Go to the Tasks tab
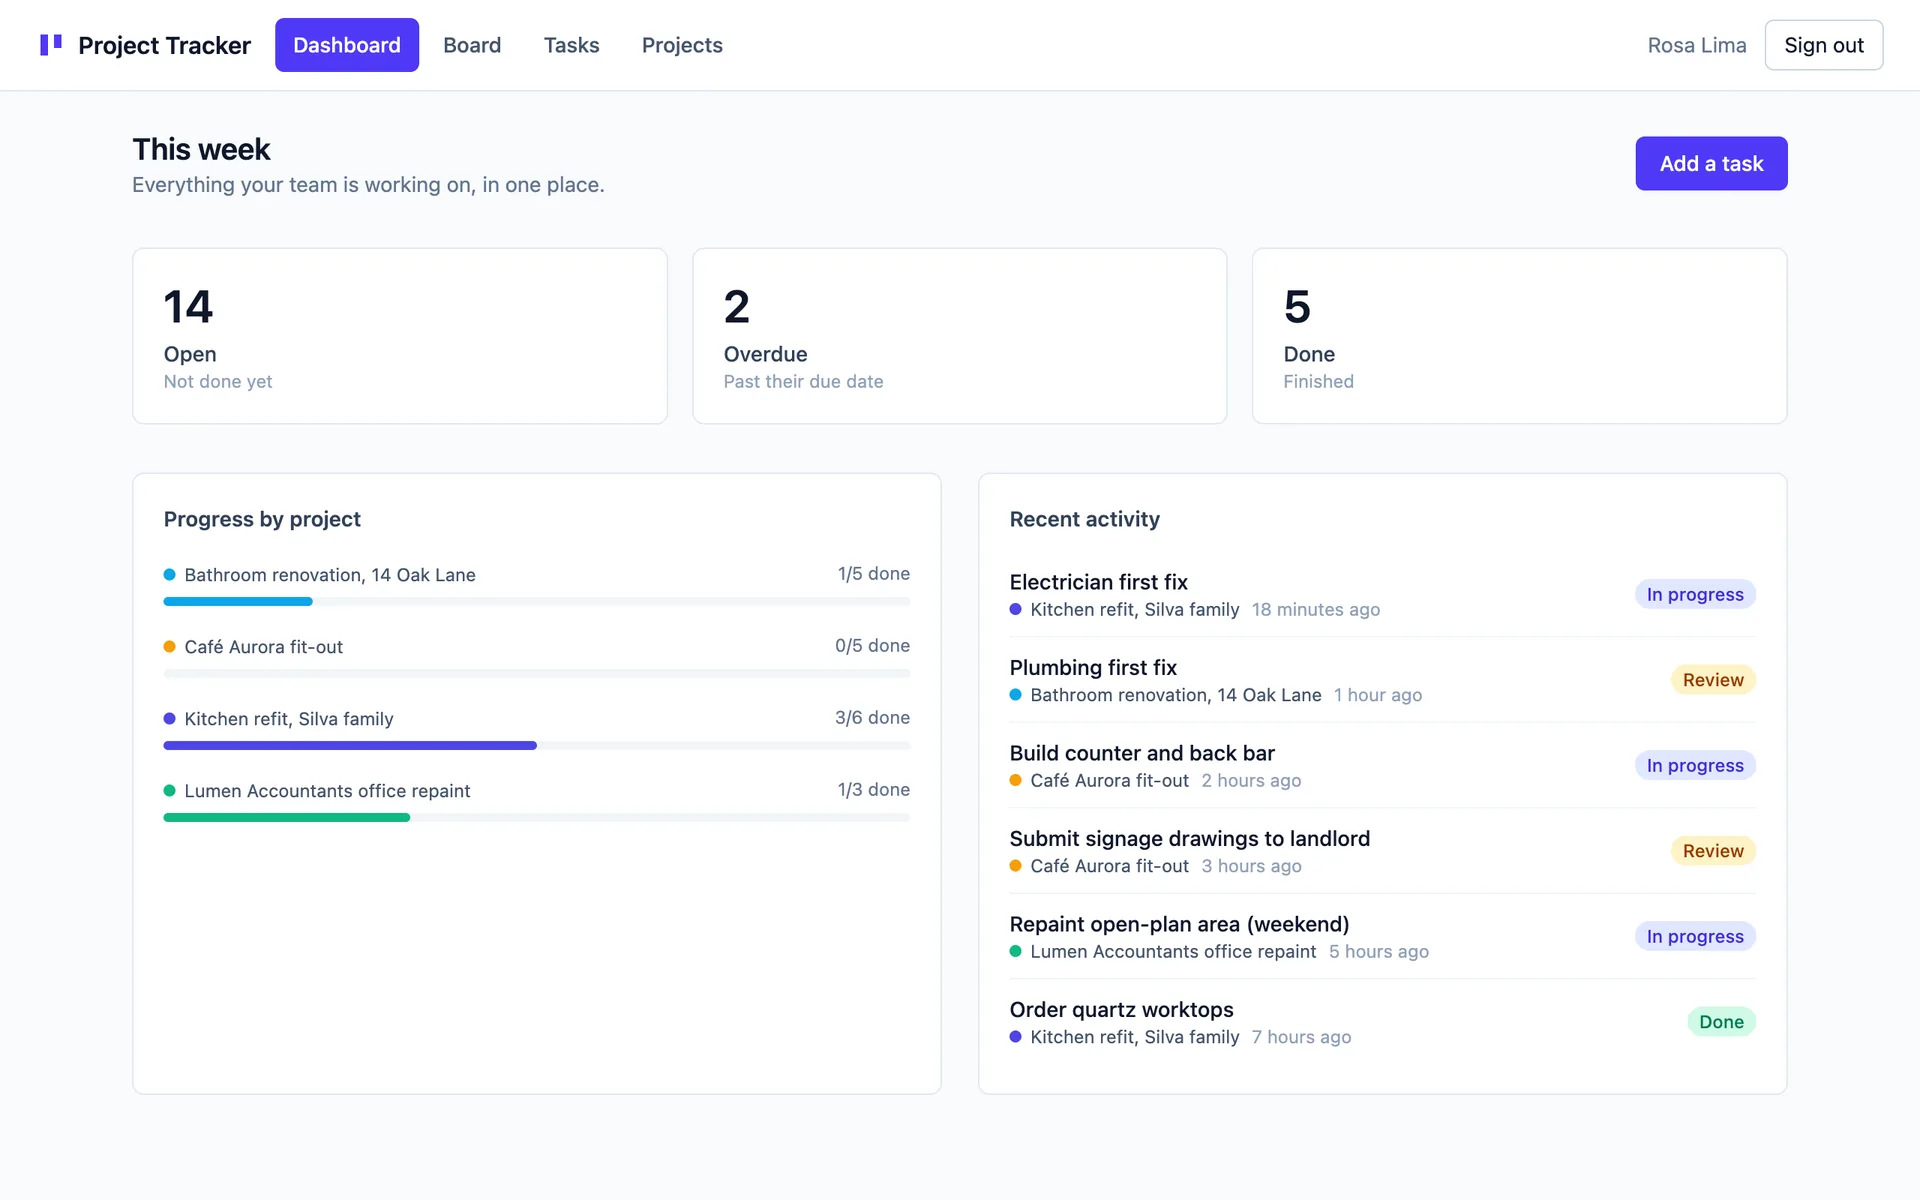 (x=571, y=45)
